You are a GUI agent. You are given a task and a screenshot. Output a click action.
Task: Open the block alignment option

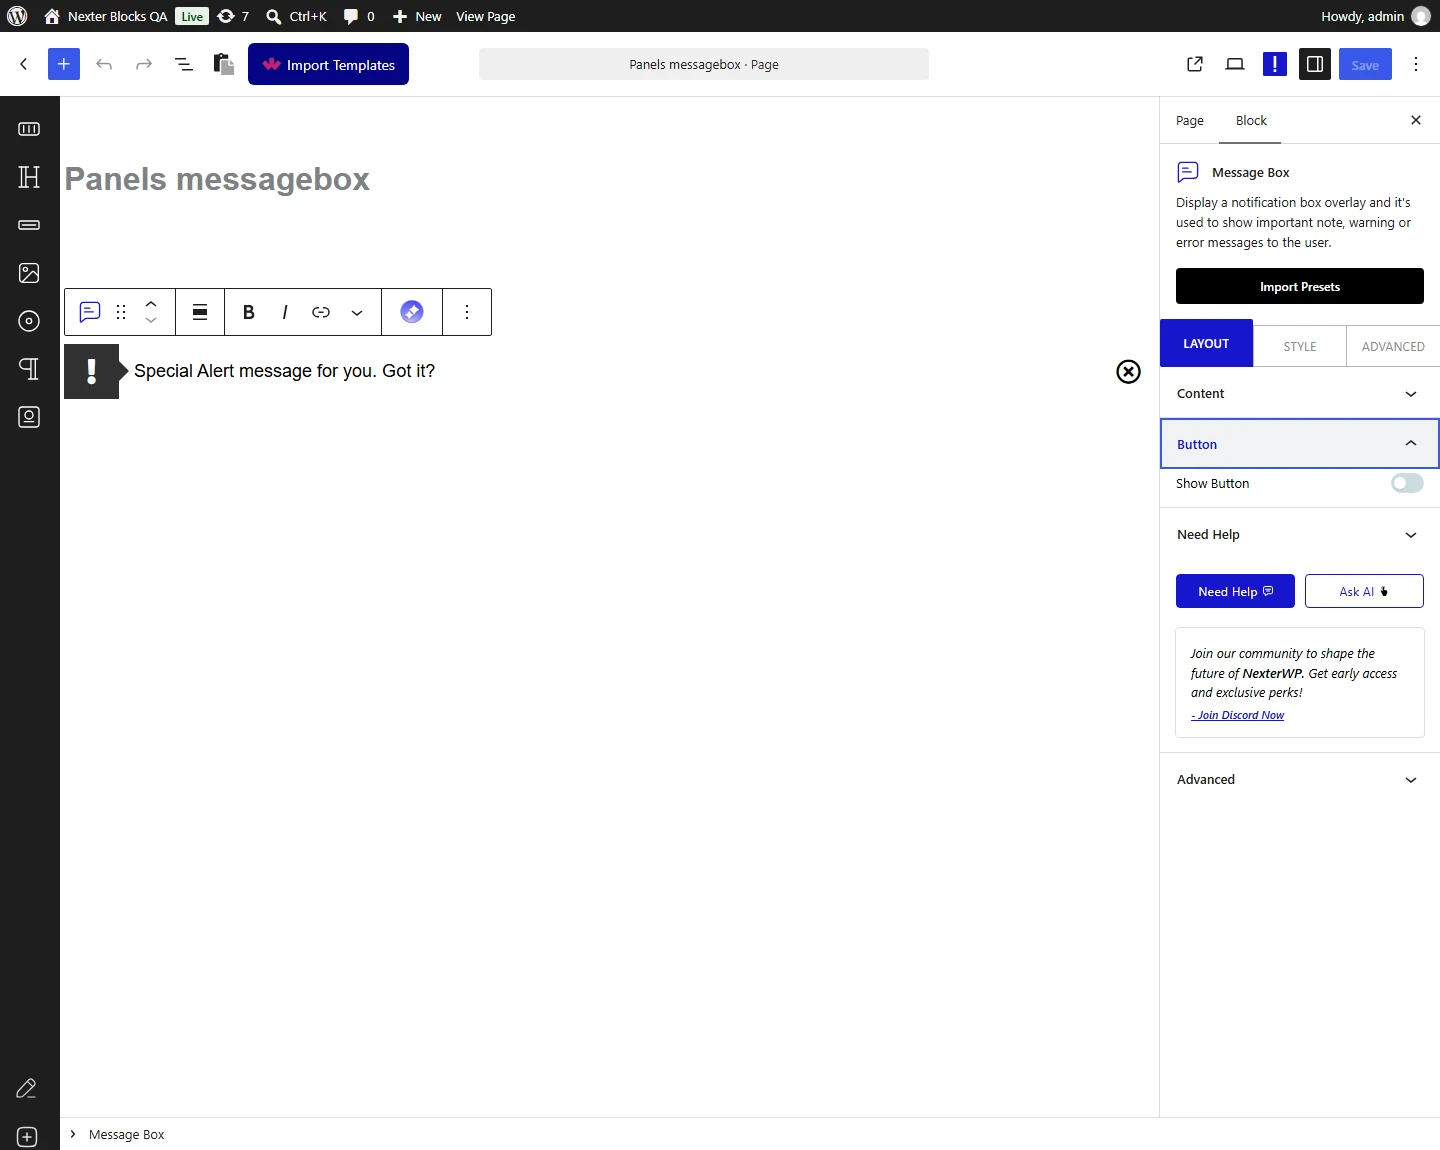pyautogui.click(x=200, y=312)
